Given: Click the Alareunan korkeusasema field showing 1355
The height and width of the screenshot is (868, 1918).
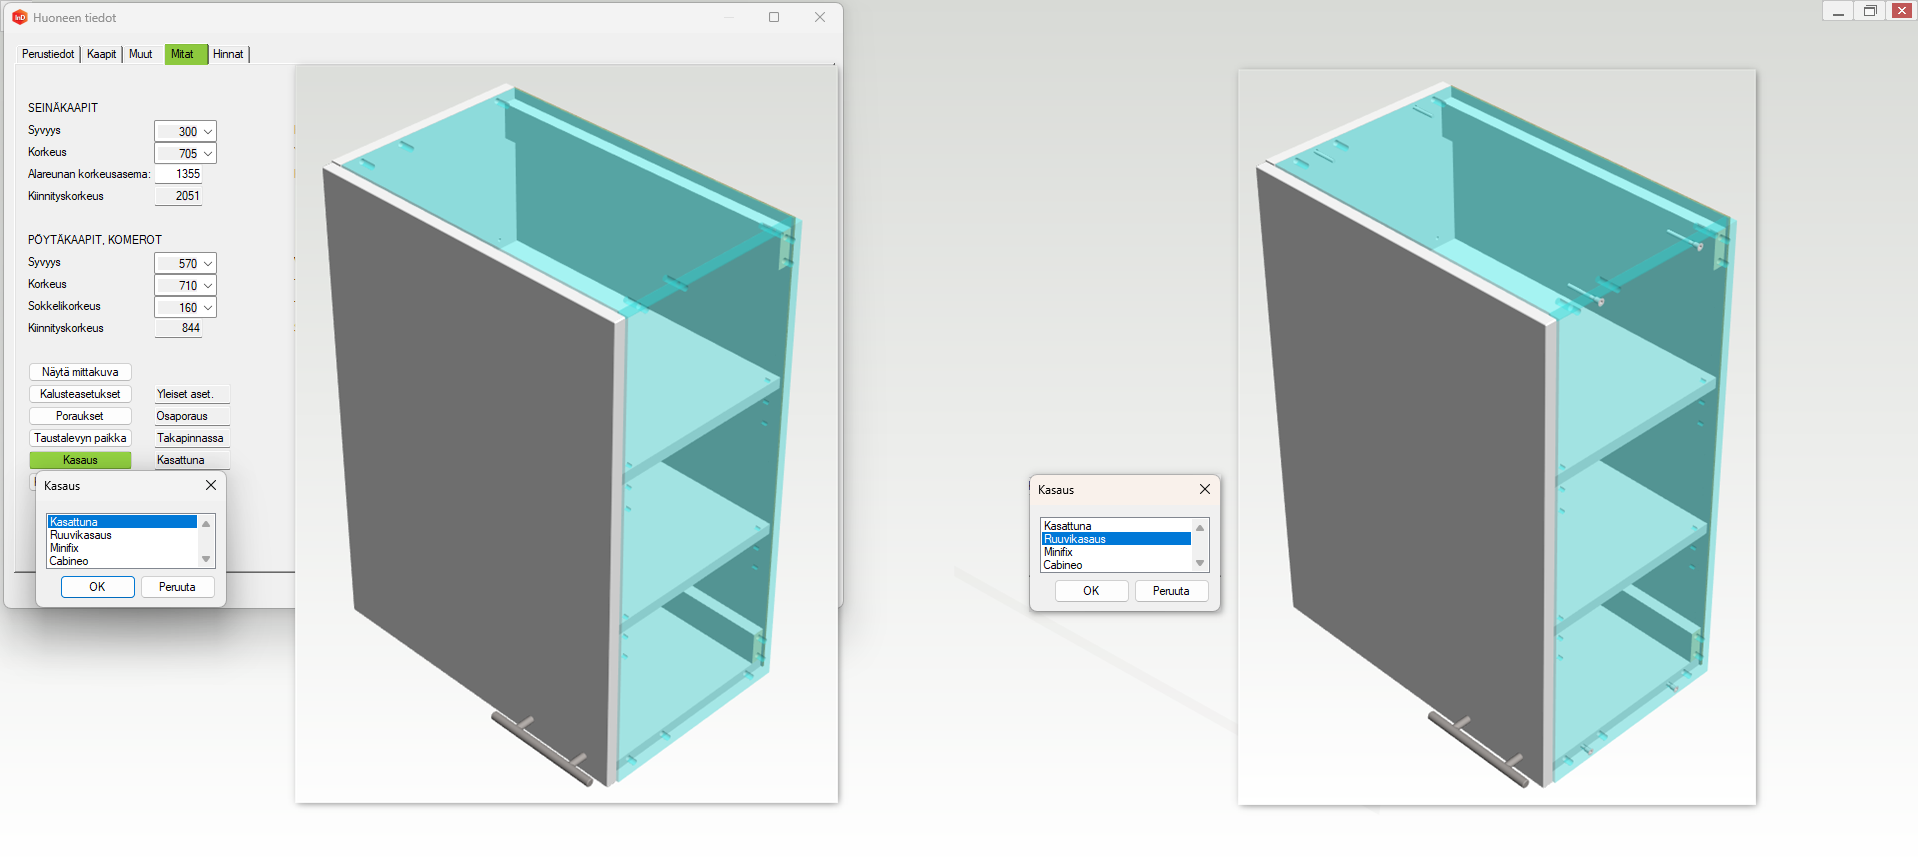Looking at the screenshot, I should [179, 174].
